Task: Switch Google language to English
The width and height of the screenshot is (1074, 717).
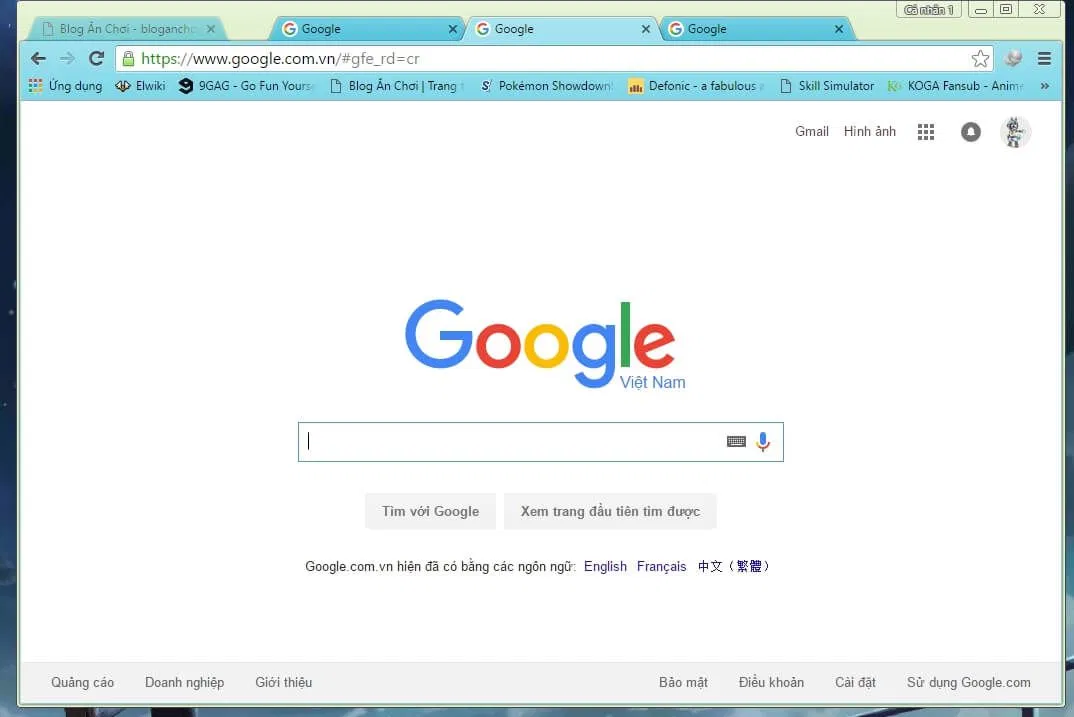Action: pyautogui.click(x=605, y=566)
